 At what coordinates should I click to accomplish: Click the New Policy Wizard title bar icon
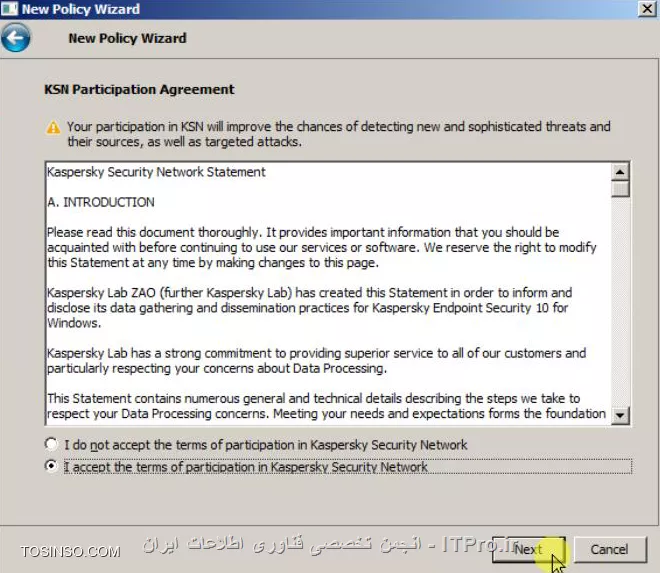[x=9, y=9]
